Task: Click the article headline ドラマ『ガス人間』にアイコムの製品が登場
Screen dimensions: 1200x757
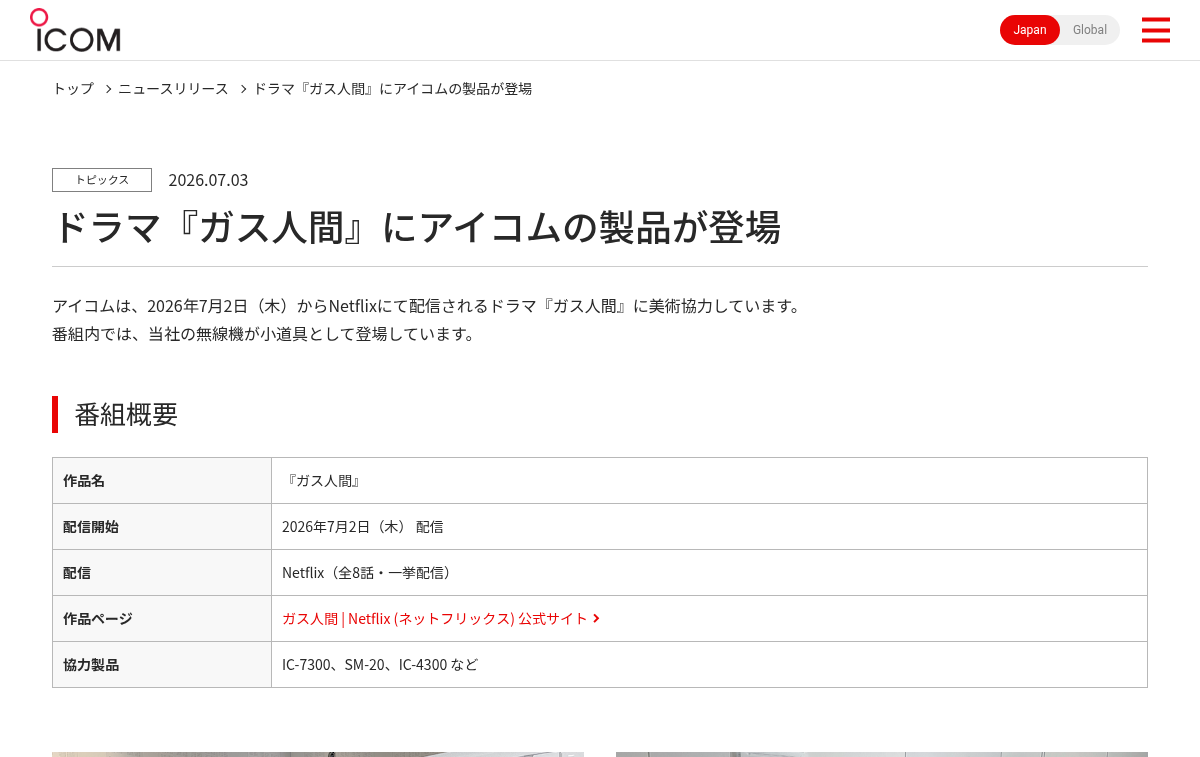Action: point(416,227)
